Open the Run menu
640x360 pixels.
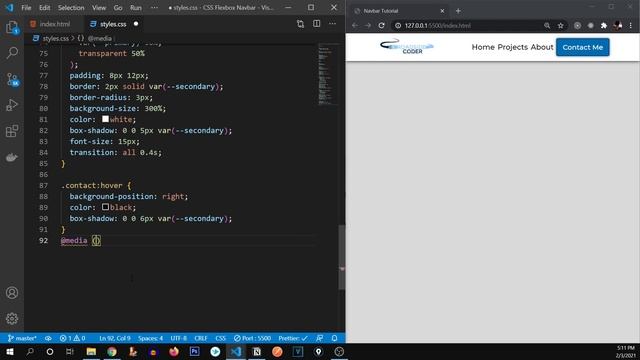coord(136,8)
